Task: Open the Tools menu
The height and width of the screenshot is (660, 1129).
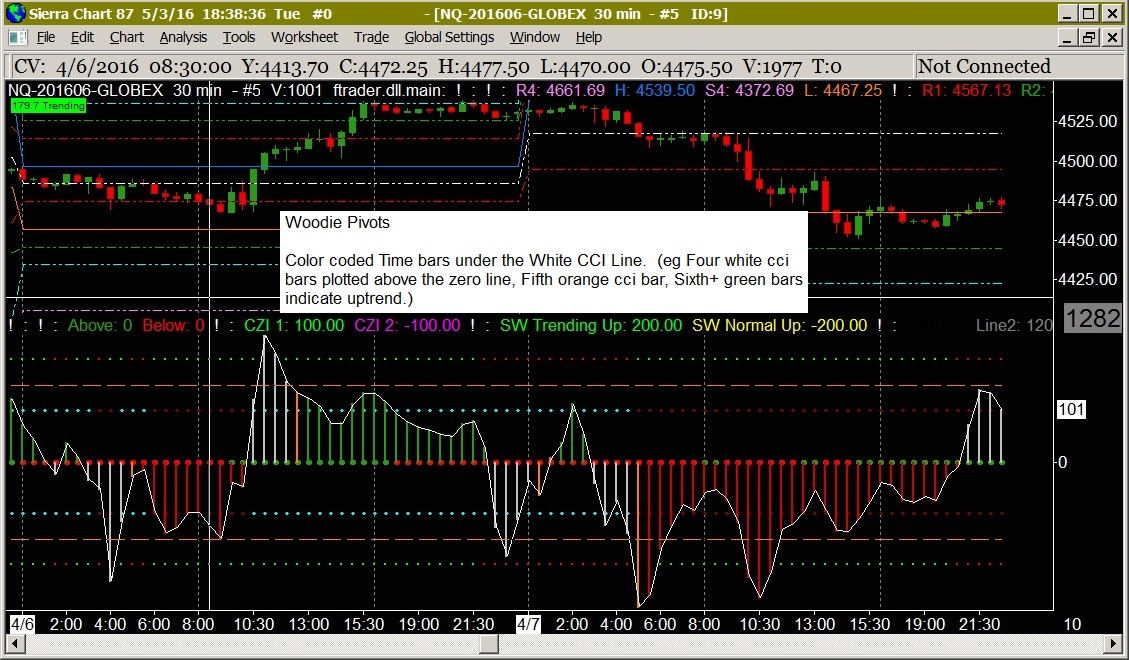Action: [238, 37]
